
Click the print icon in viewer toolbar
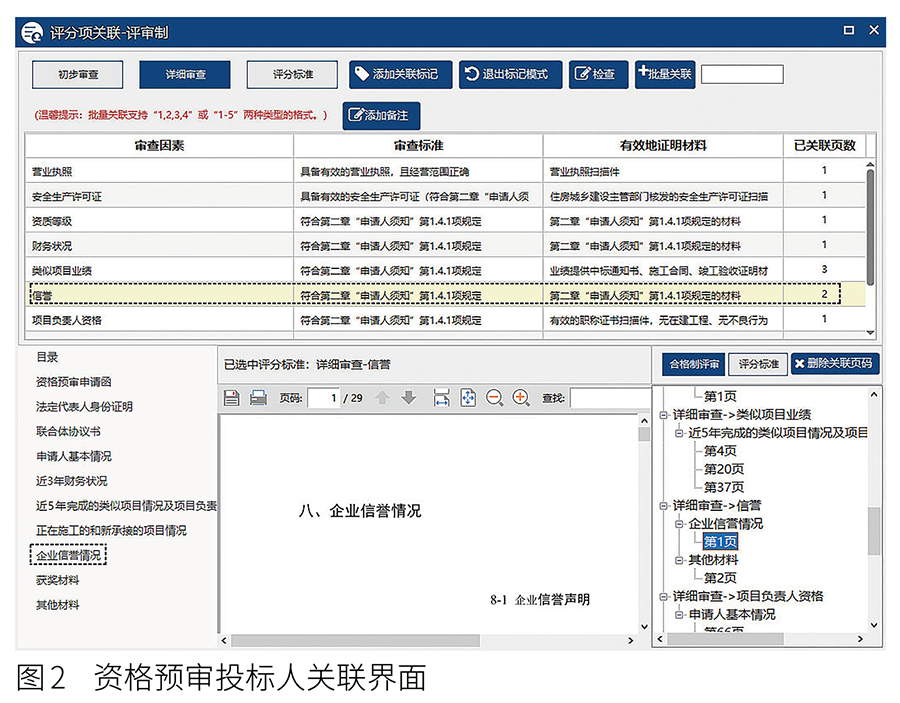pos(258,398)
